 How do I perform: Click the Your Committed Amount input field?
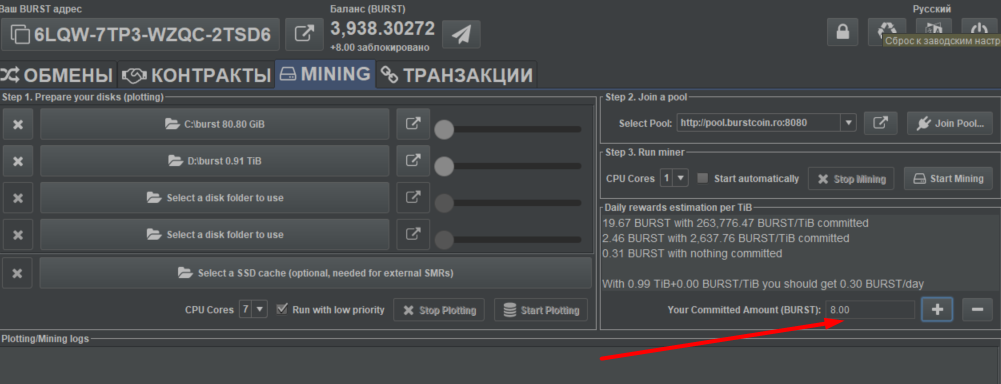869,309
